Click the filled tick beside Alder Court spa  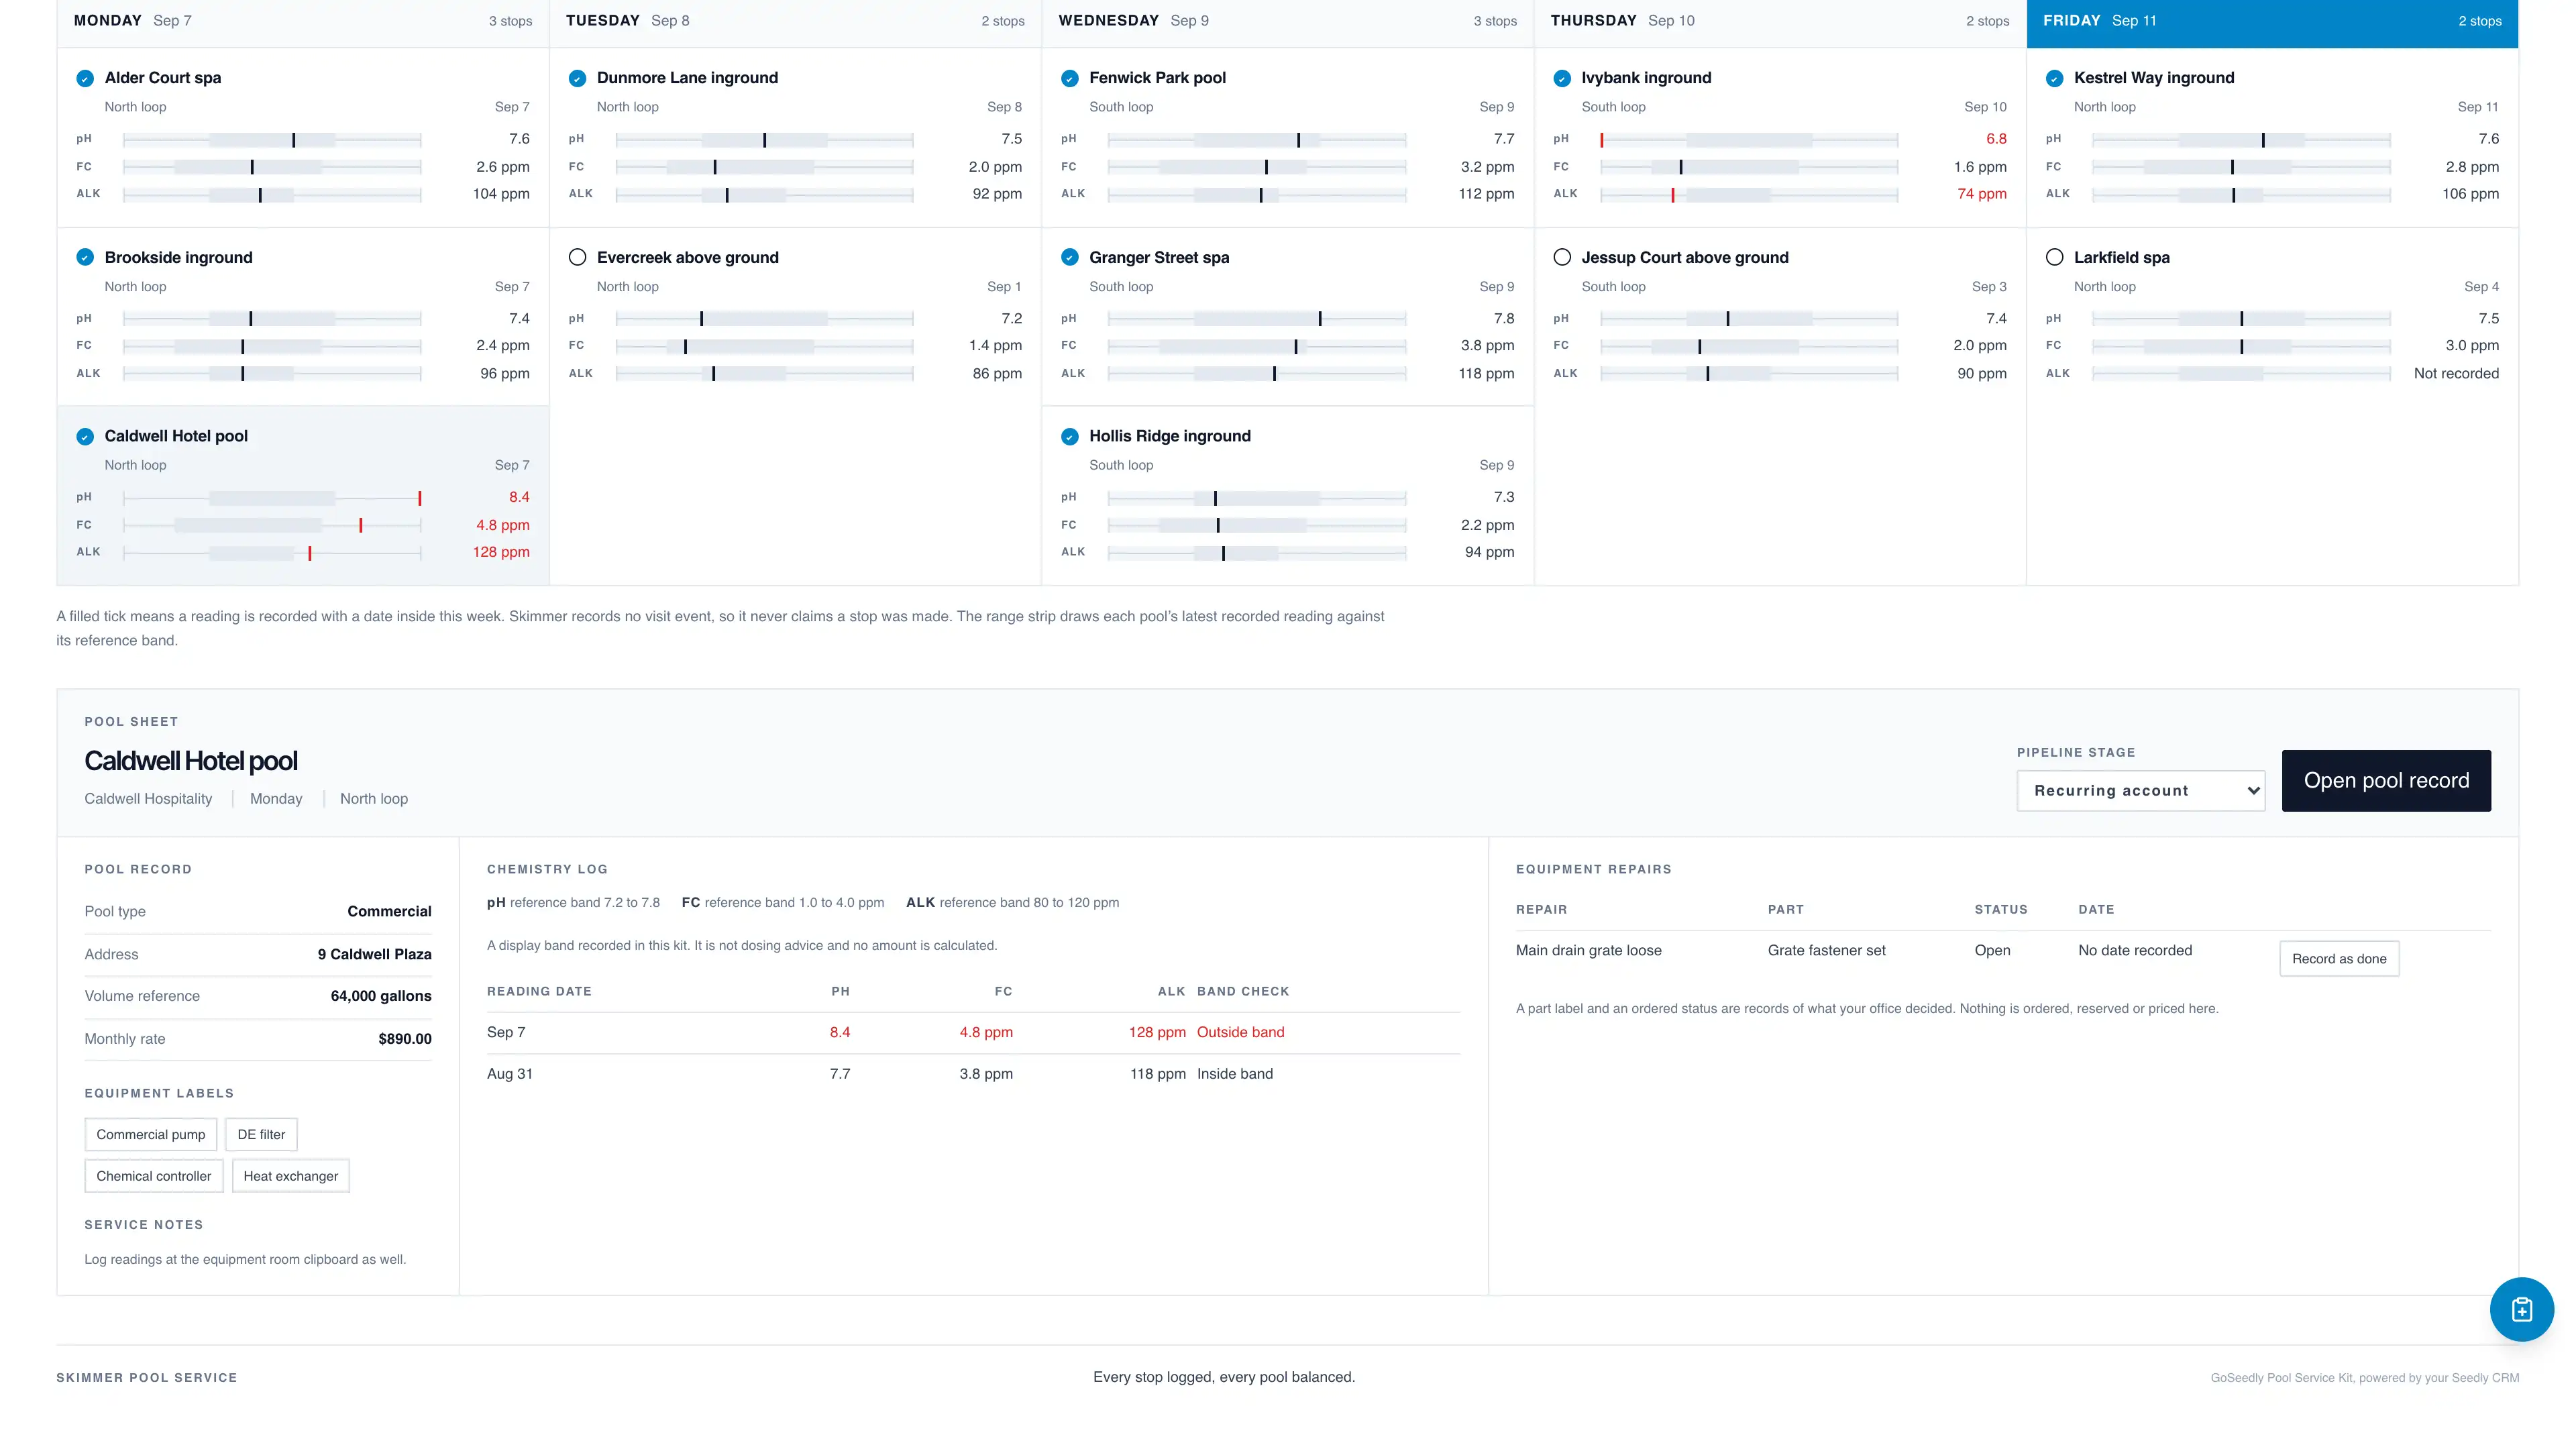[x=85, y=78]
